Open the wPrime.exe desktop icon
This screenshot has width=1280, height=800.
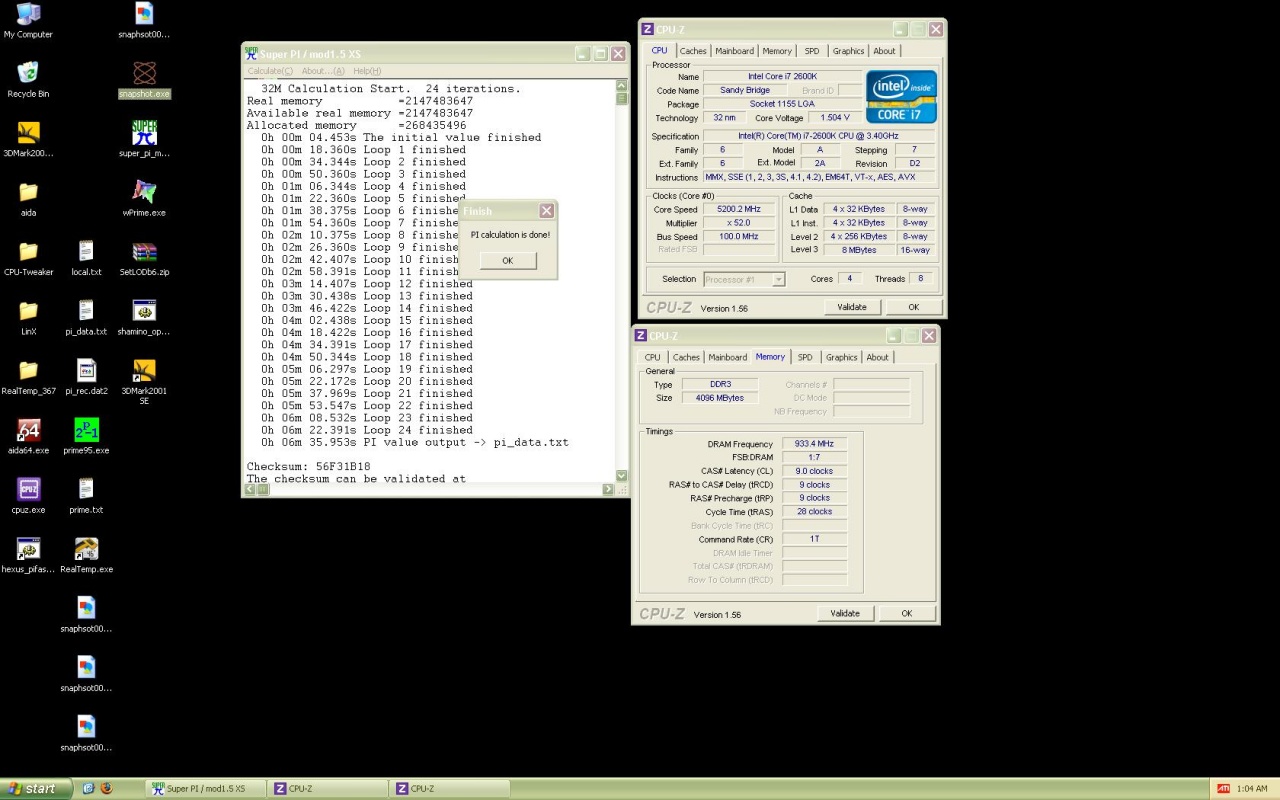coord(144,192)
